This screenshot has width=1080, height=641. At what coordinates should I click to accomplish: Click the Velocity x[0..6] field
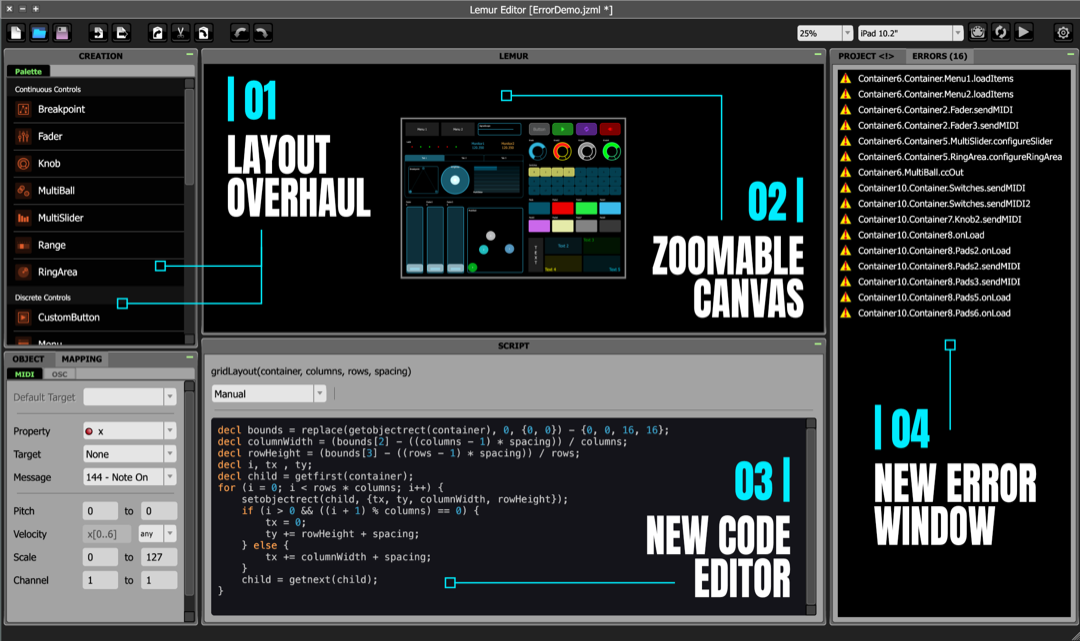point(109,534)
